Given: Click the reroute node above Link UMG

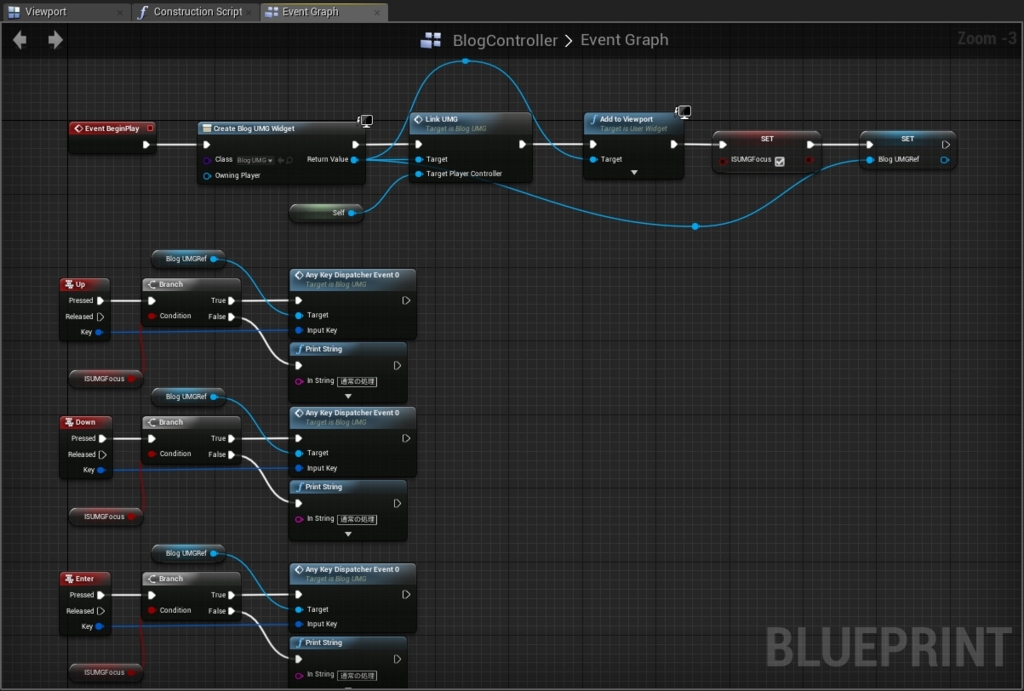Looking at the screenshot, I should (x=466, y=61).
